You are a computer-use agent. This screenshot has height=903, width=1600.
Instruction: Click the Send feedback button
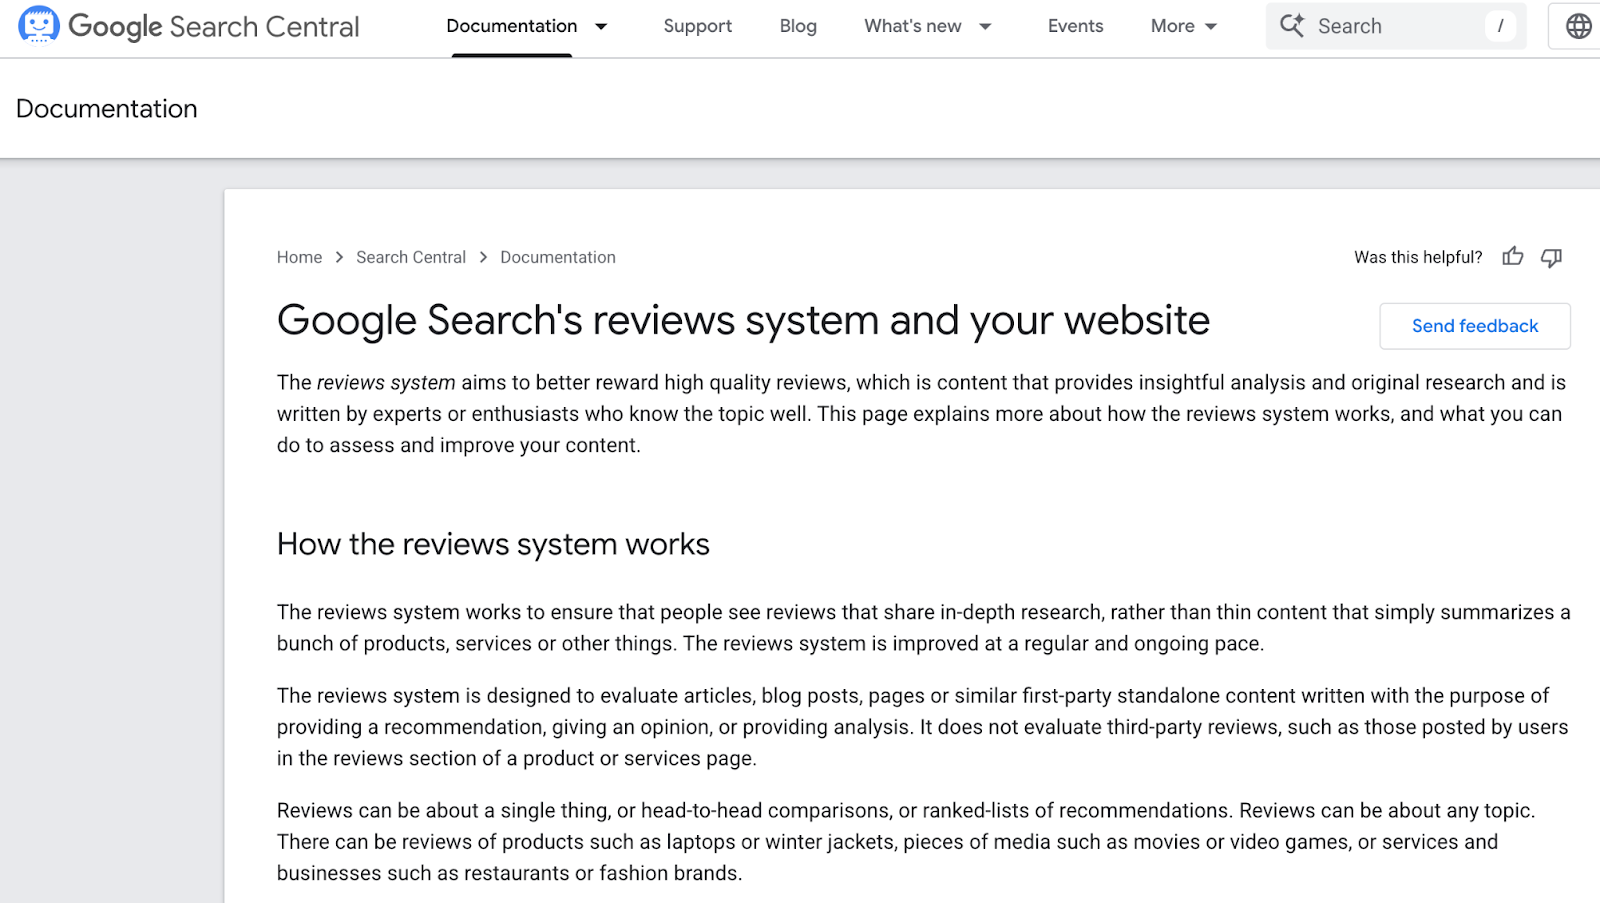[x=1475, y=326]
